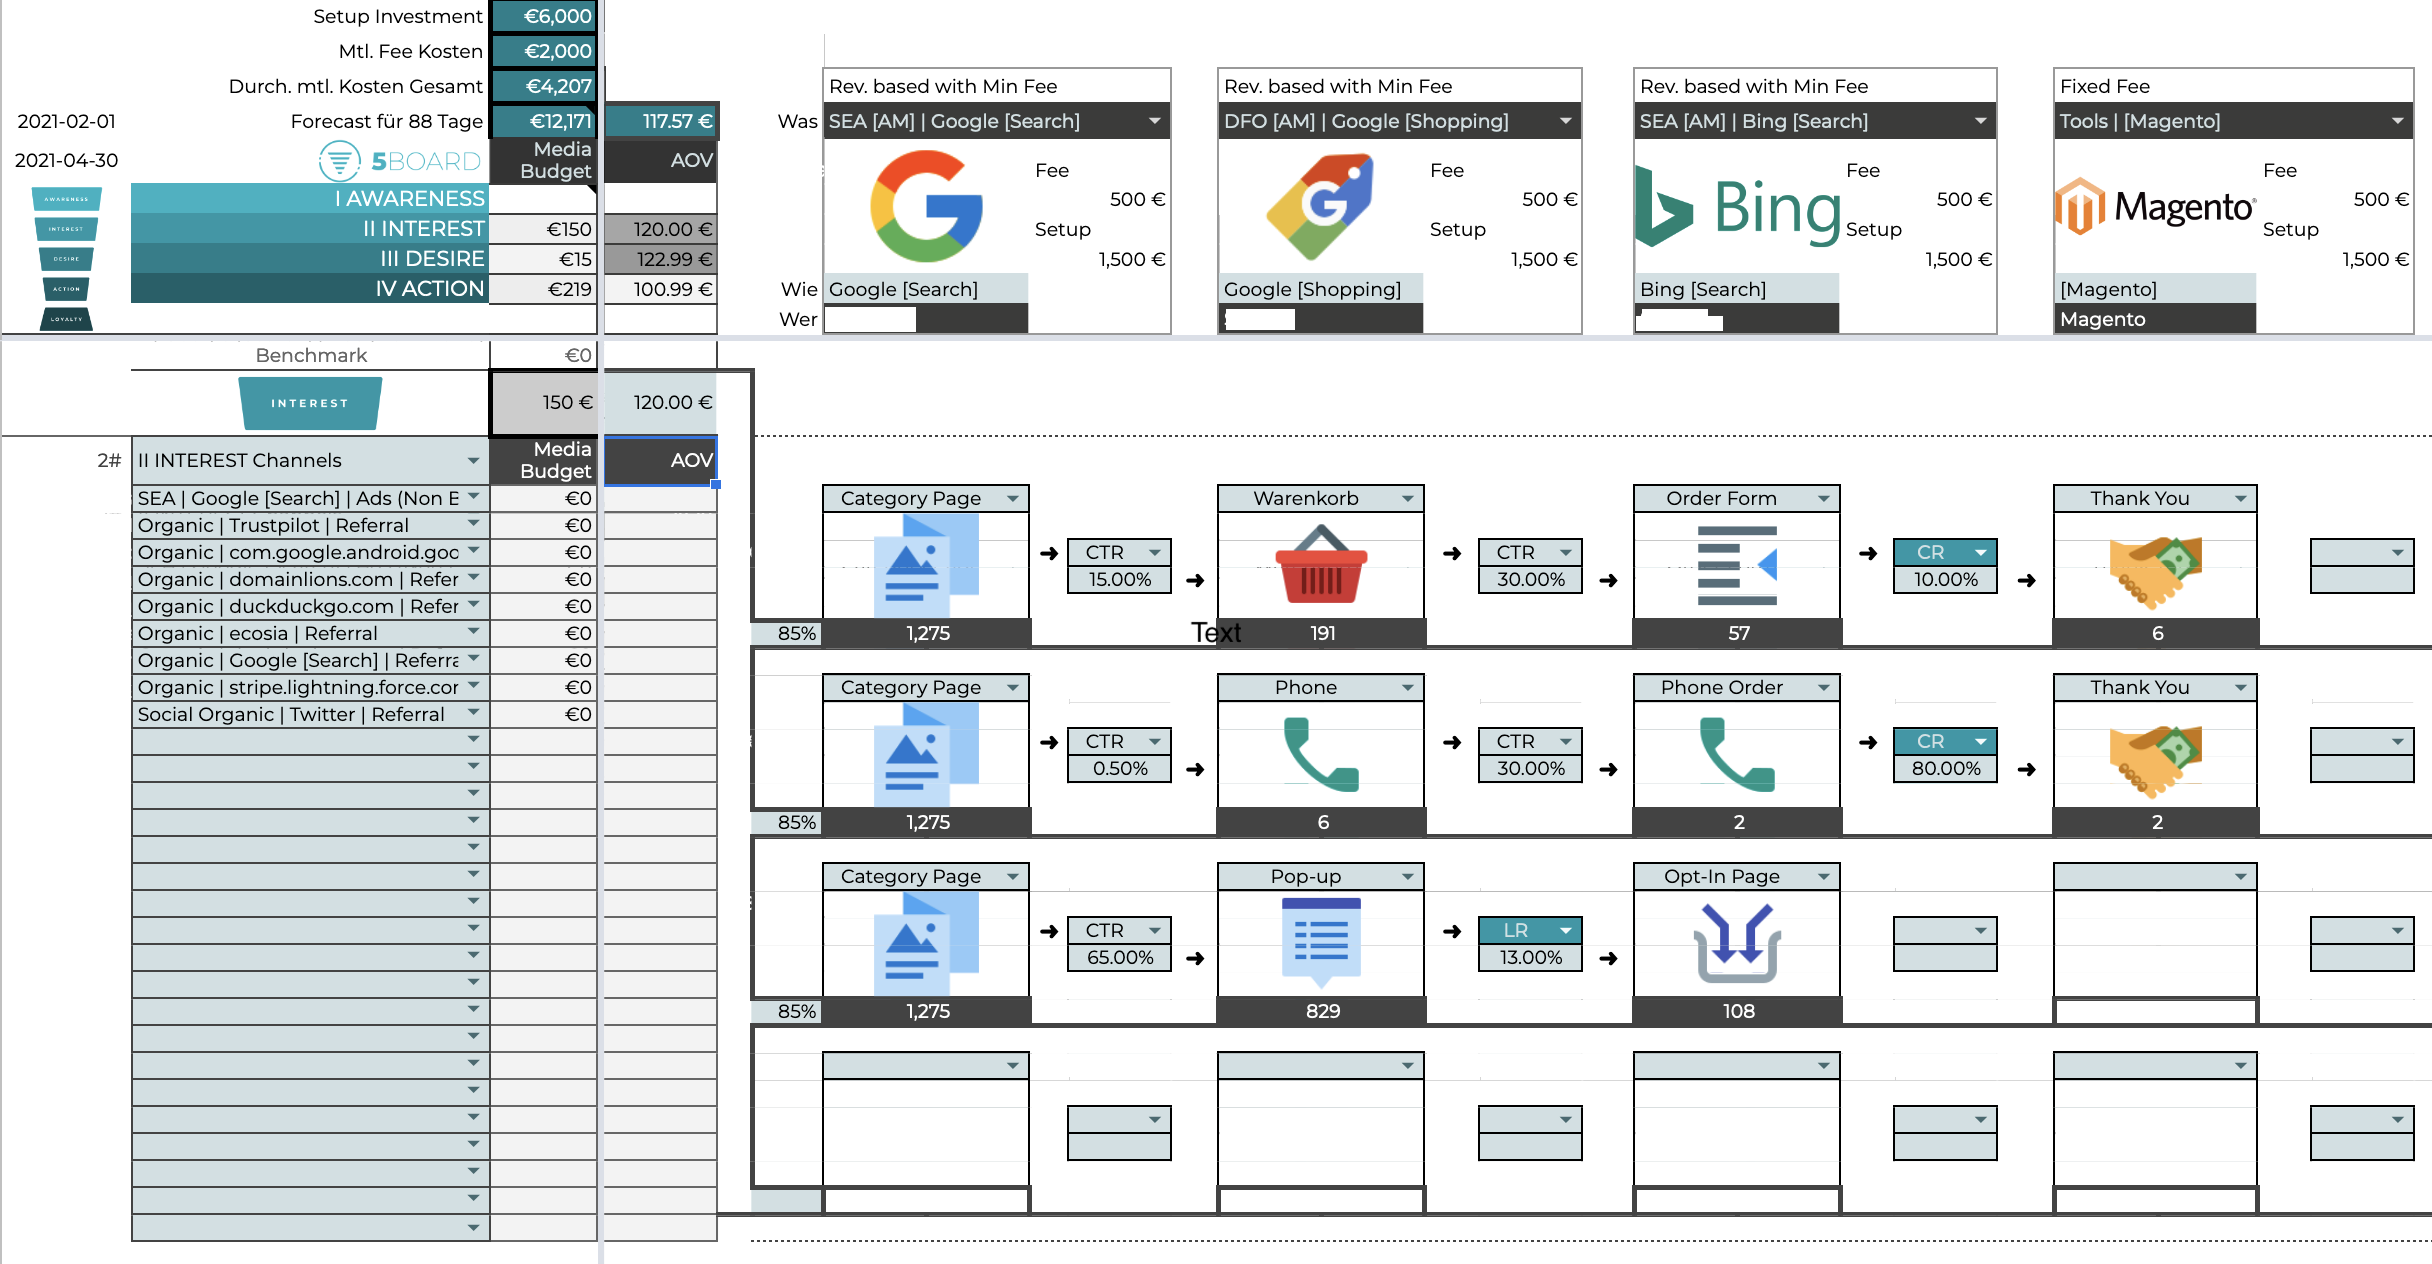Open the SEA [AM] | Google [Search] dropdown
The width and height of the screenshot is (2432, 1264).
(x=1155, y=121)
